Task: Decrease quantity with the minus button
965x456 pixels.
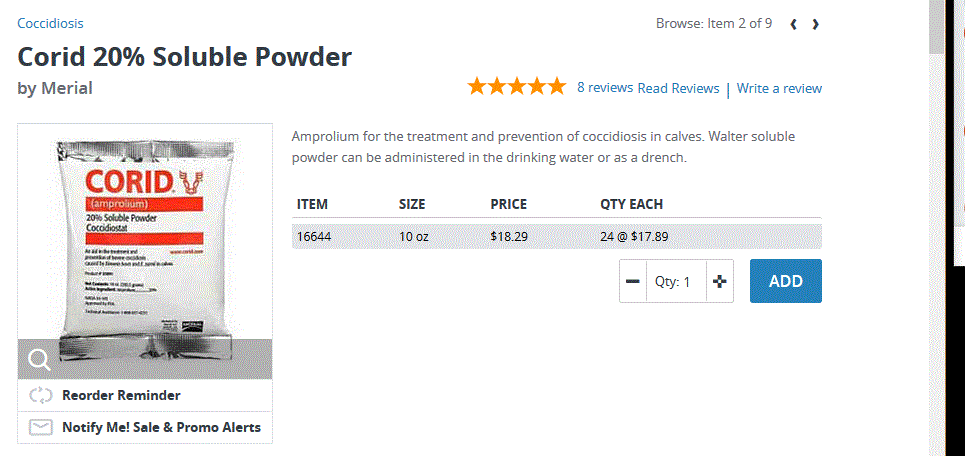Action: point(633,282)
